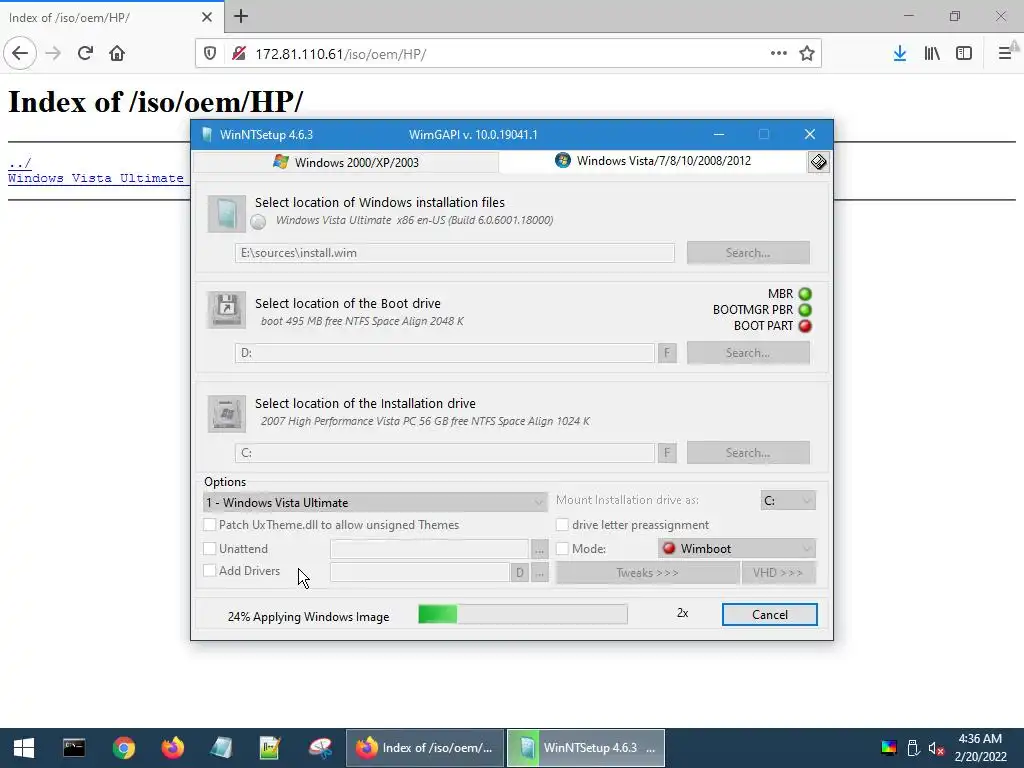1024x768 pixels.
Task: Cancel the Windows image apply
Action: coord(769,615)
